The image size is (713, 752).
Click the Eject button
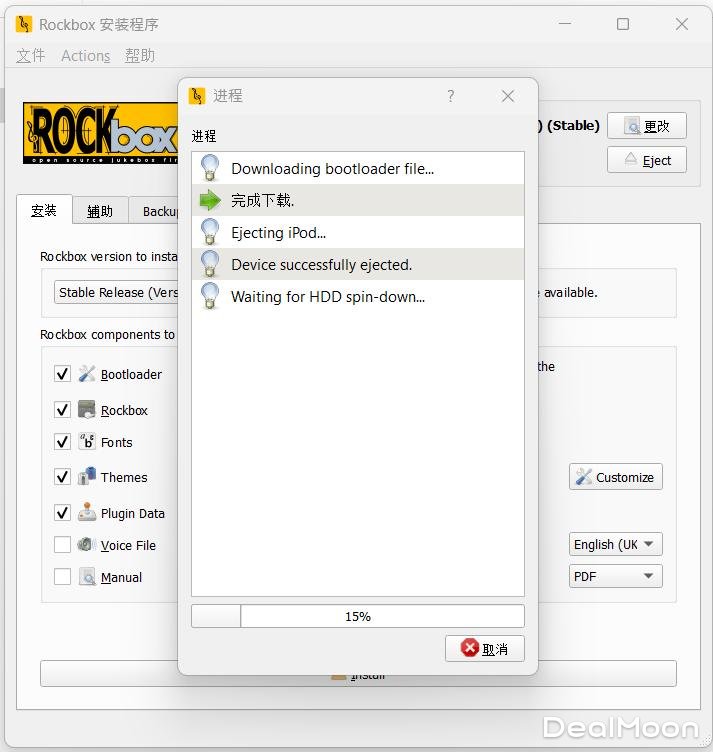646,160
